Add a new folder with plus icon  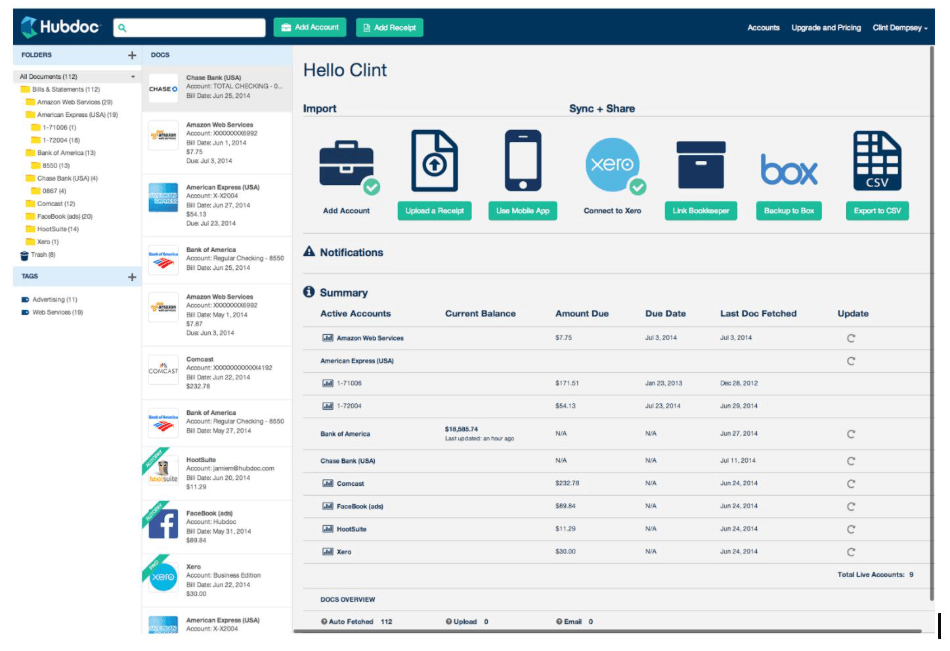point(132,55)
